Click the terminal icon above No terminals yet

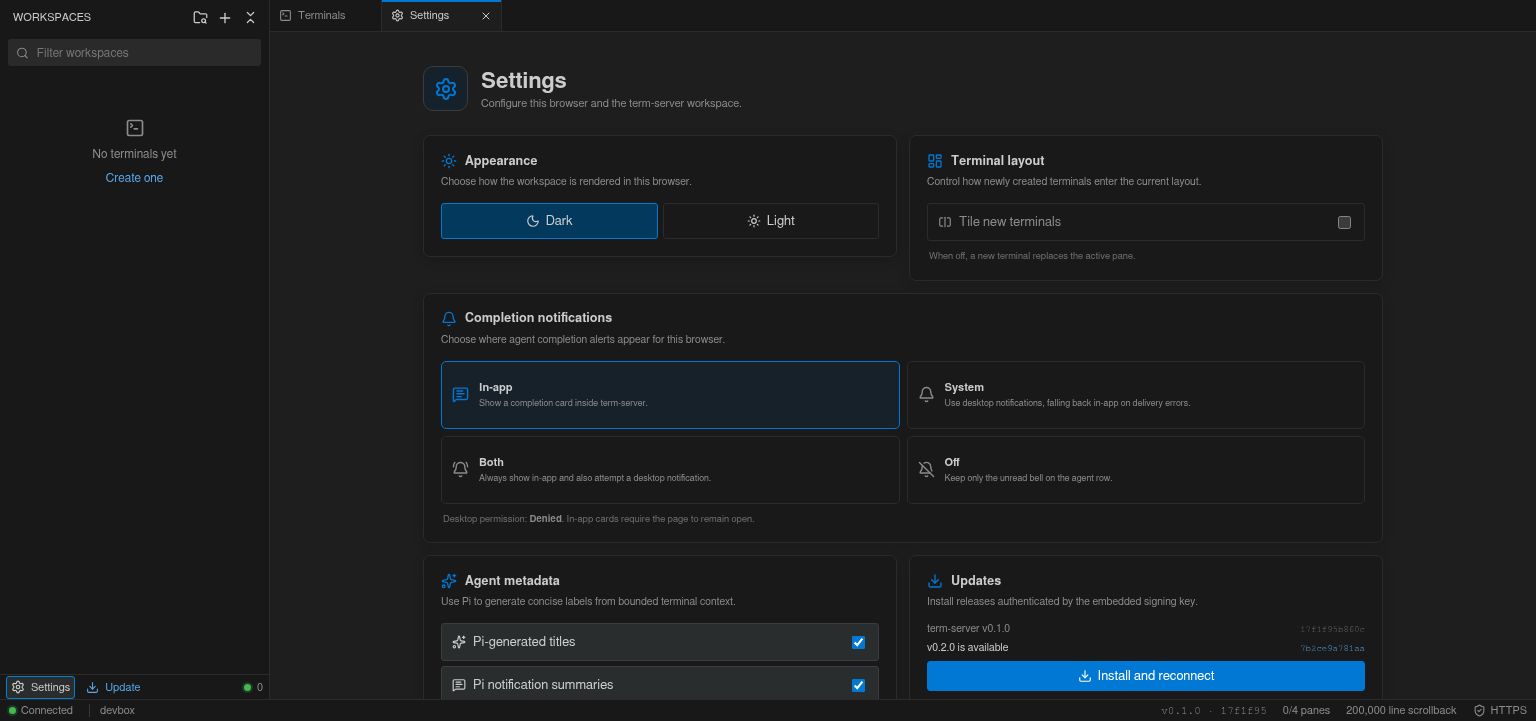click(x=135, y=128)
